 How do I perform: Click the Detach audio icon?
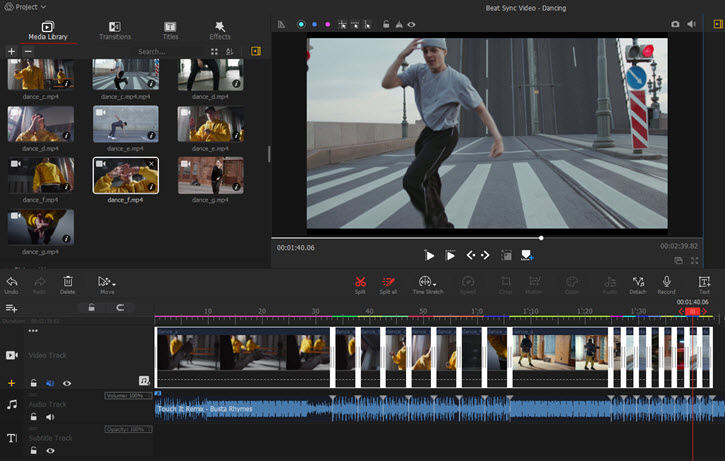[638, 283]
